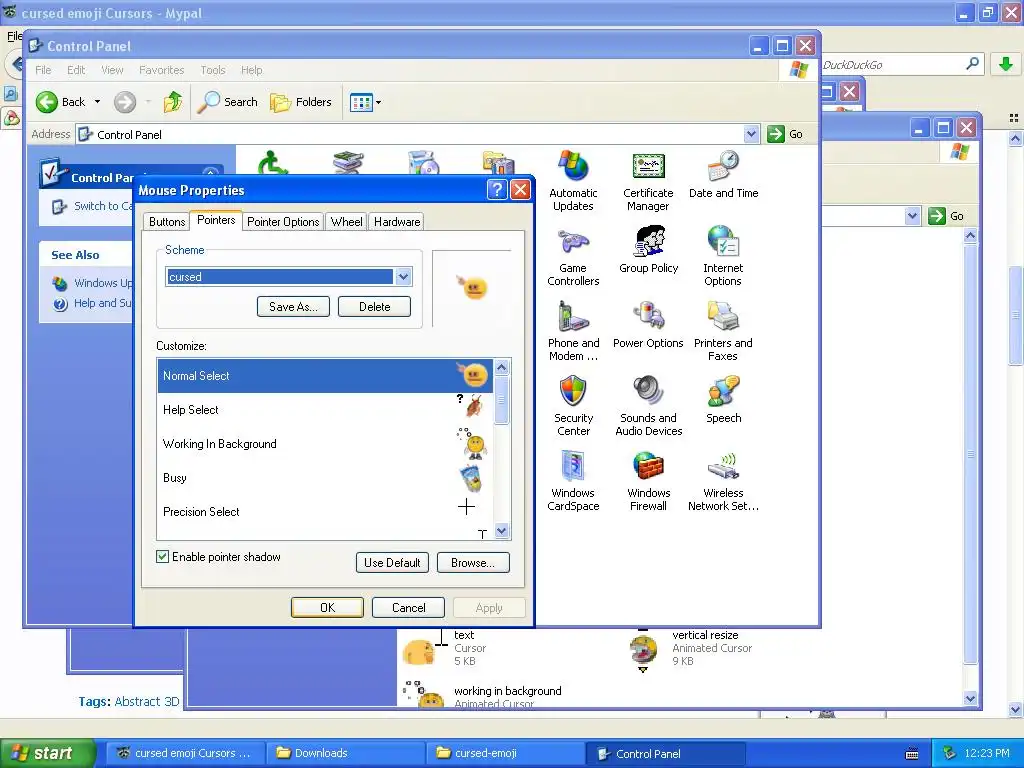Screen dimensions: 1024x768
Task: Click the Browse... button
Action: [473, 562]
